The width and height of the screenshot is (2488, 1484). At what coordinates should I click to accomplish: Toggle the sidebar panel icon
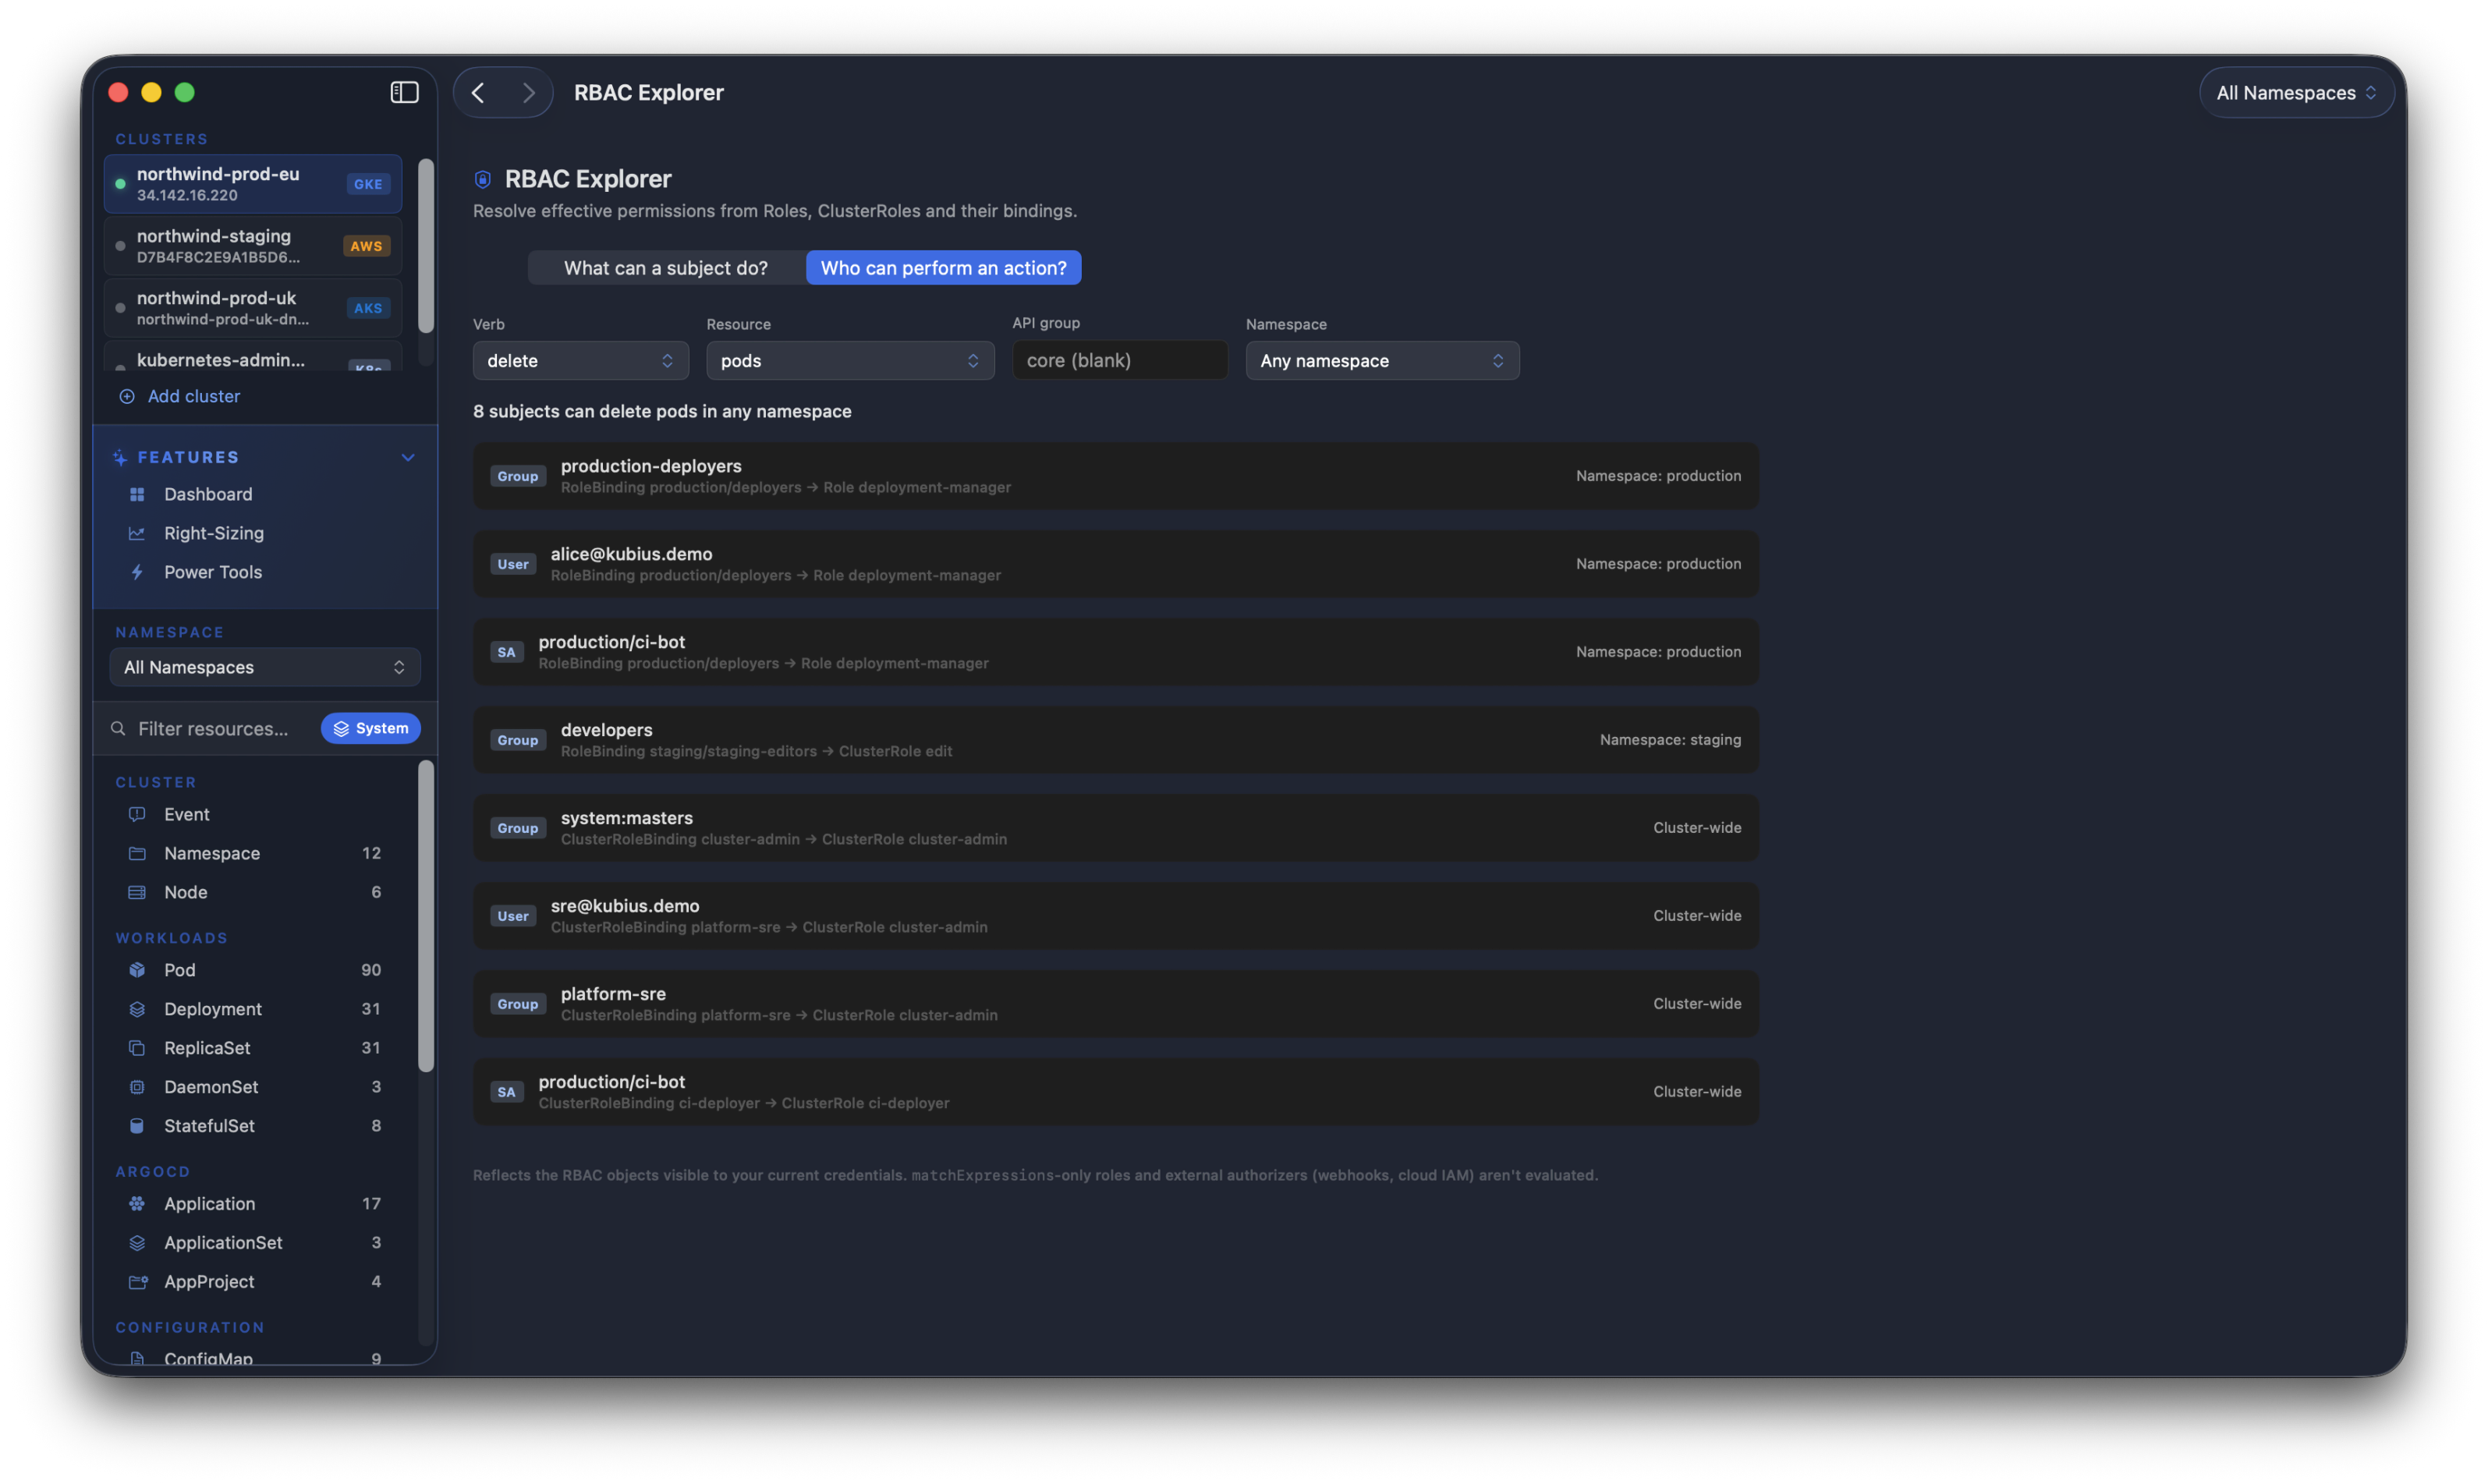point(404,92)
